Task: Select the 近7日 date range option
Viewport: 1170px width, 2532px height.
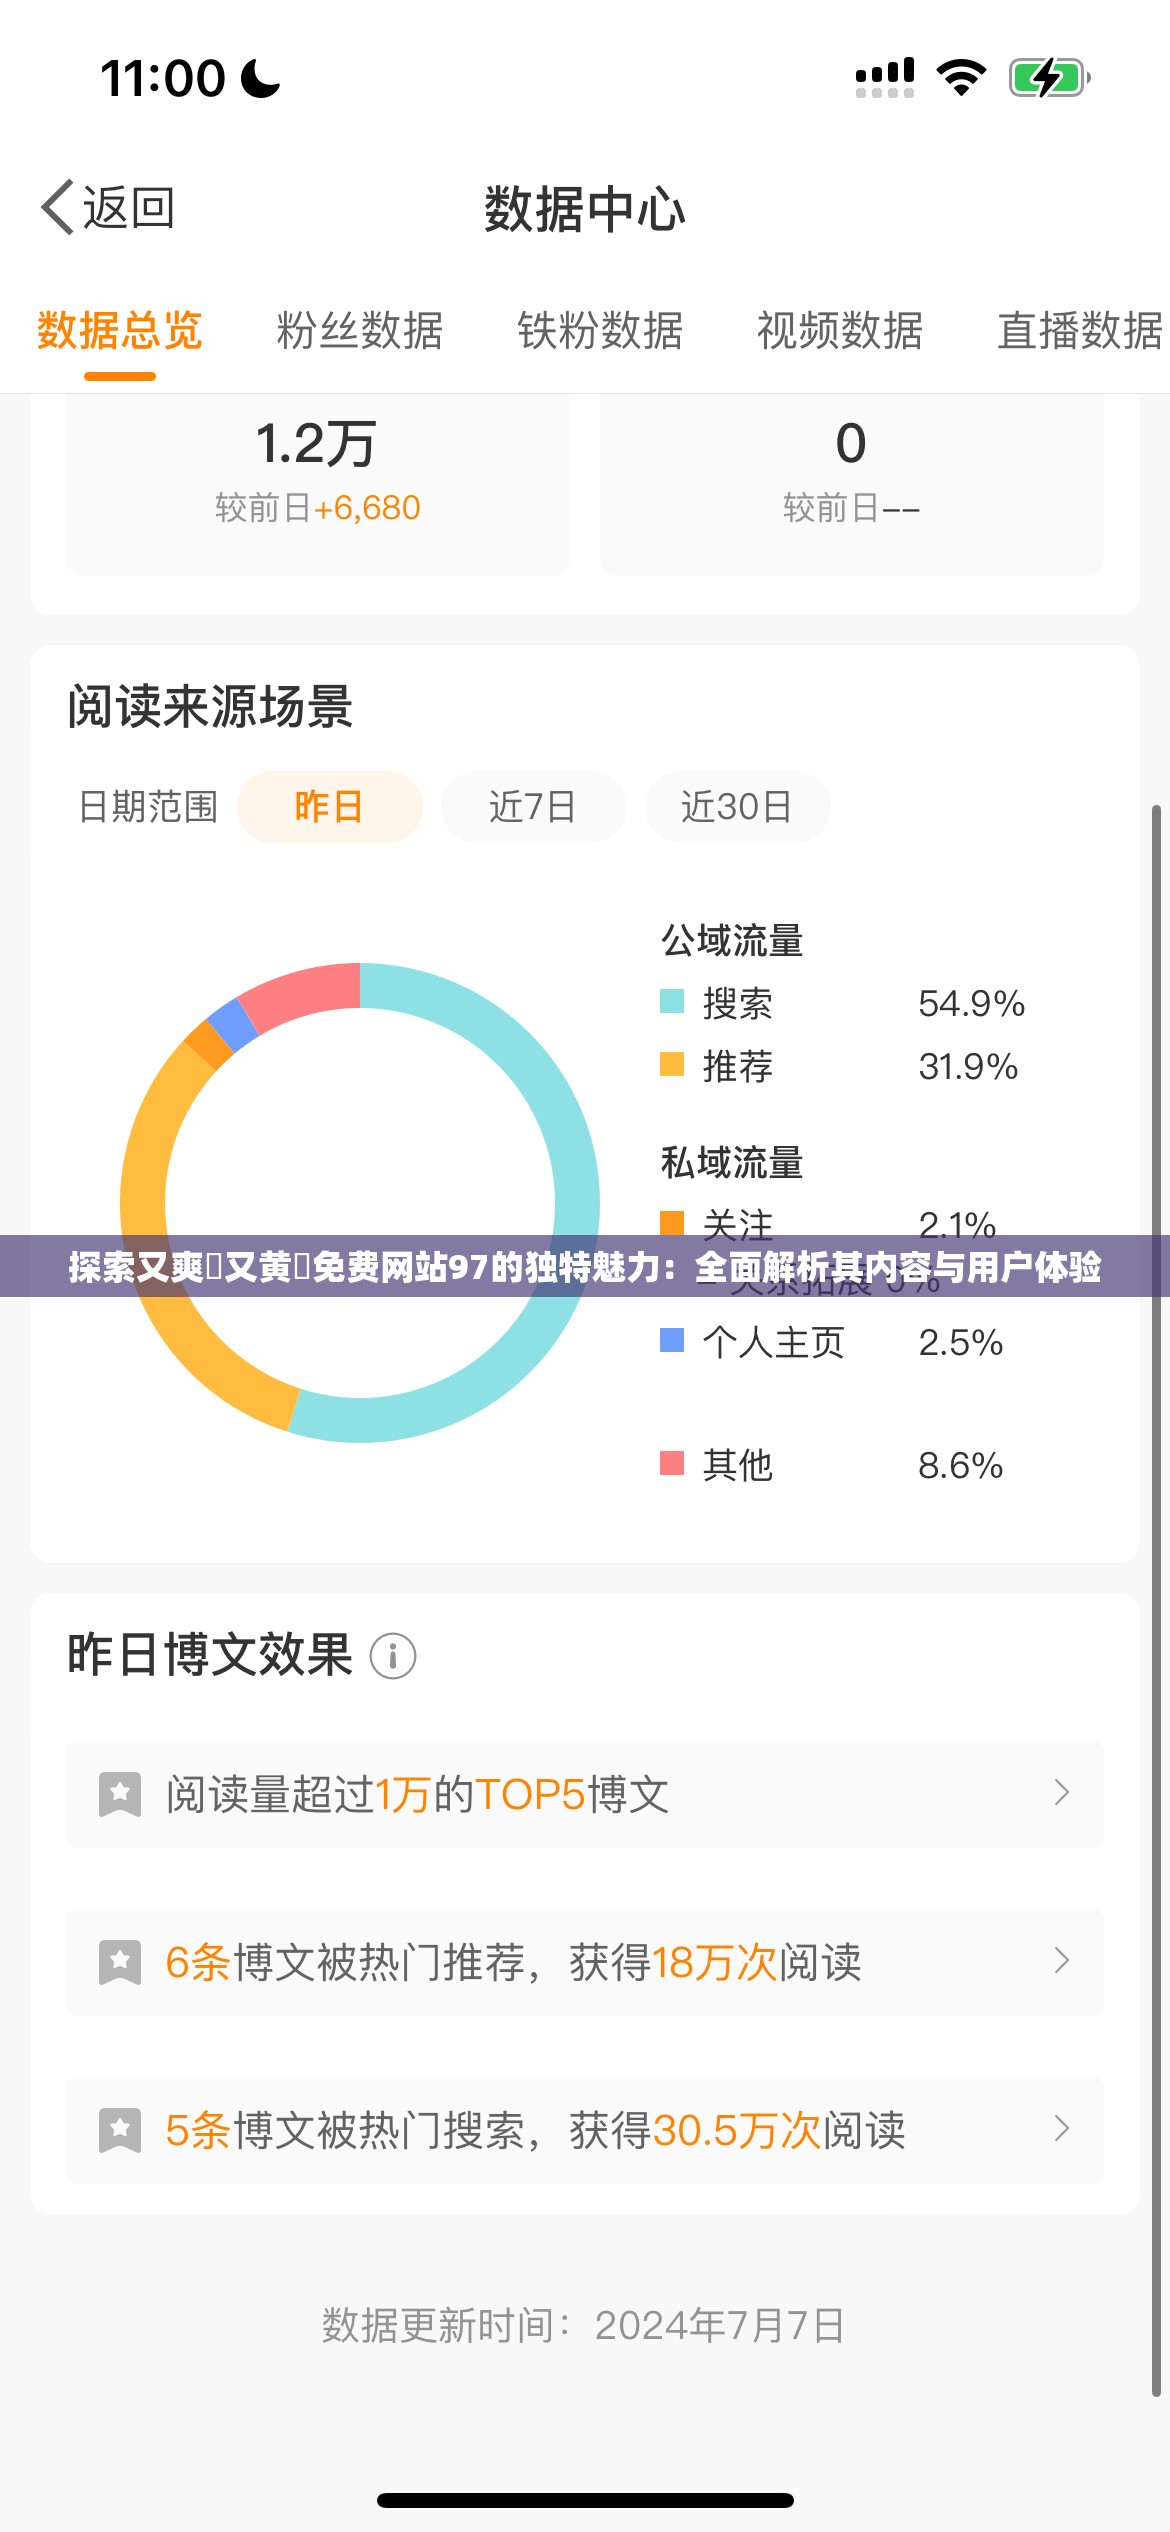Action: (534, 807)
